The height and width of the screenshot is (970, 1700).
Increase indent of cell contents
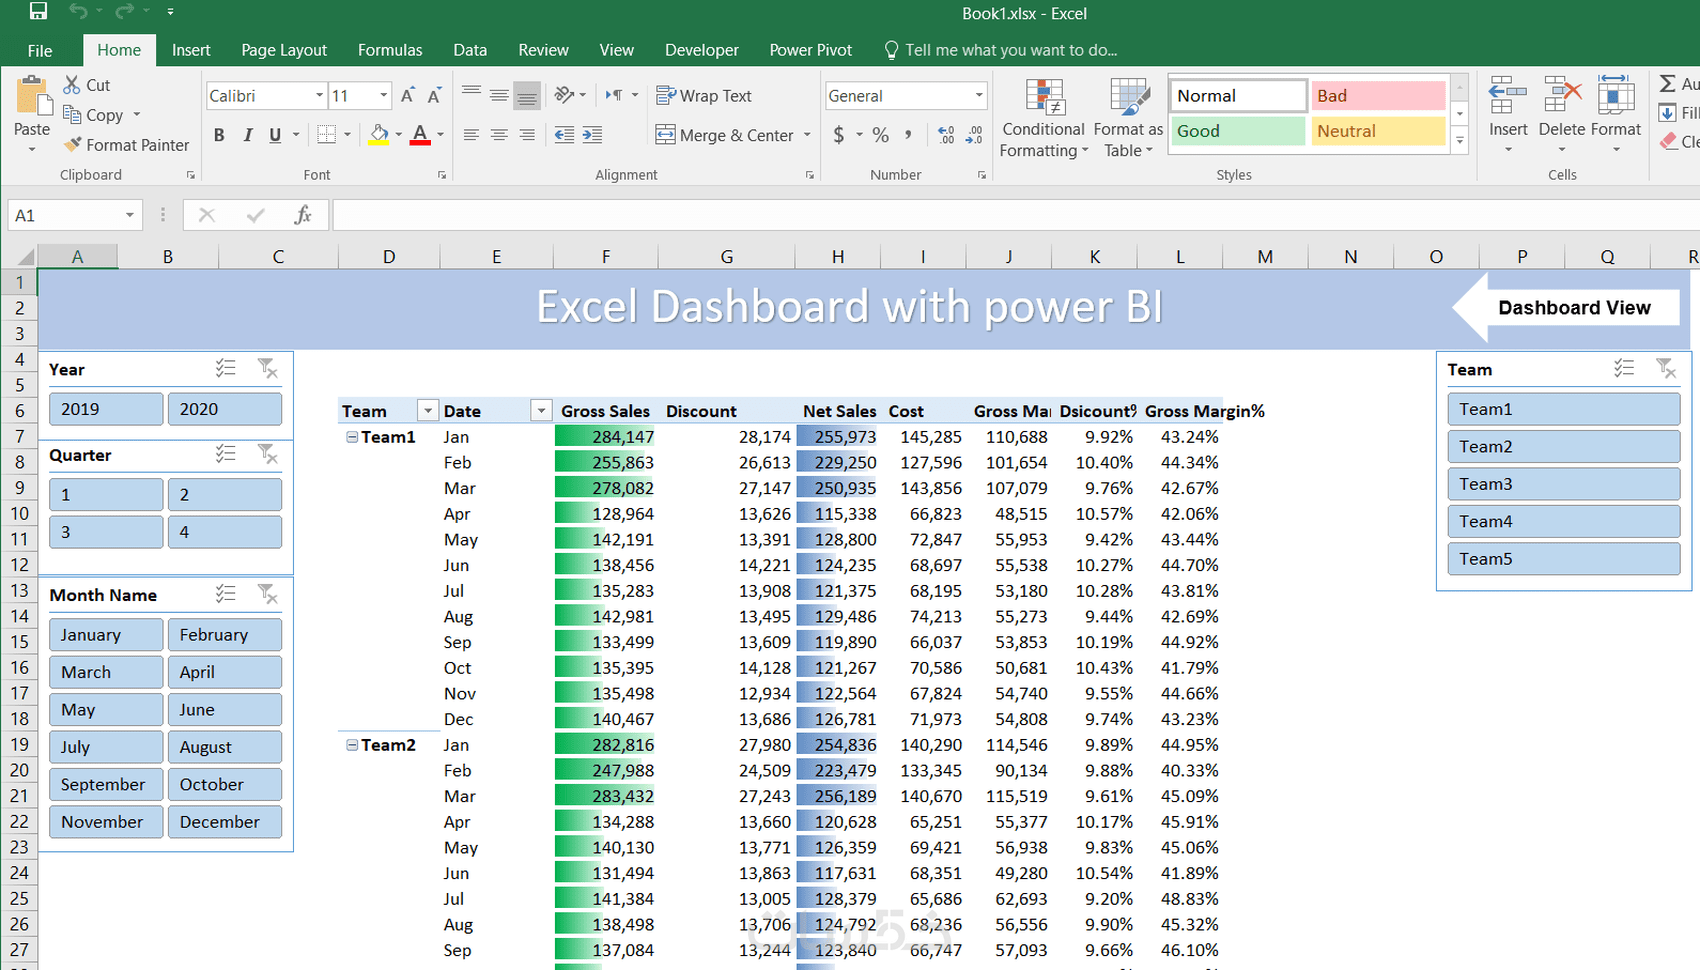(x=592, y=135)
